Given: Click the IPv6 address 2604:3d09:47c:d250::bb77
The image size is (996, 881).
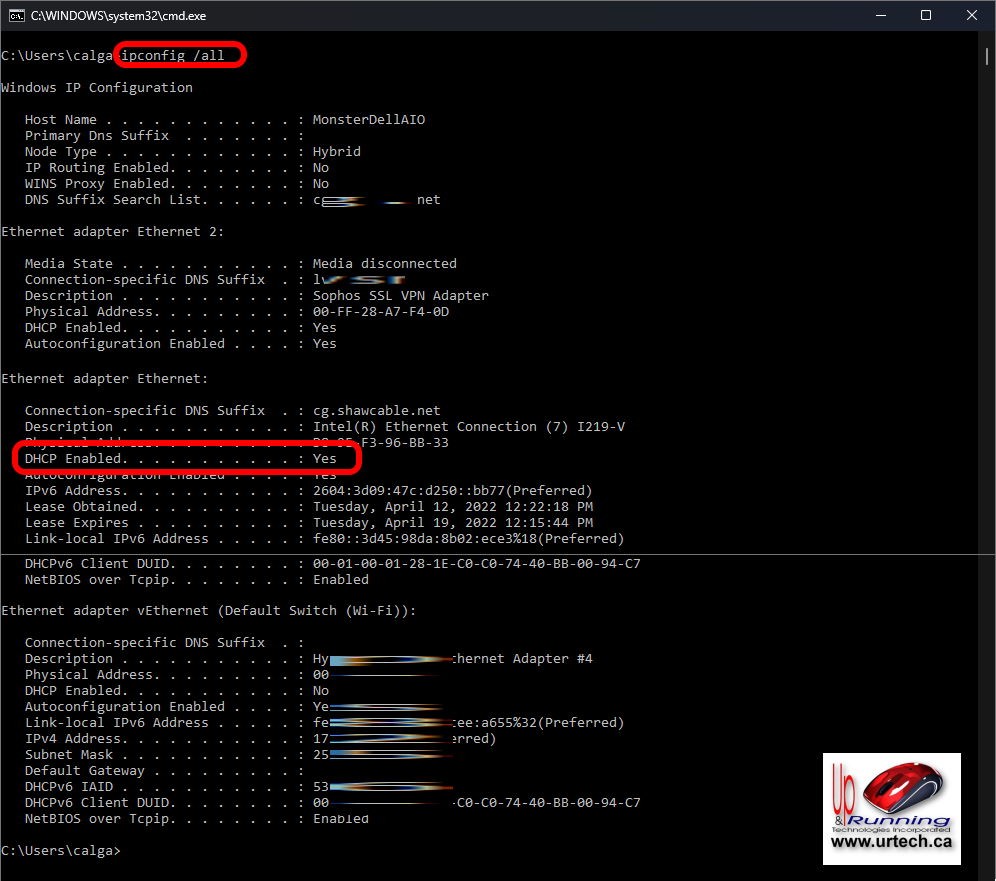Looking at the screenshot, I should pos(452,491).
